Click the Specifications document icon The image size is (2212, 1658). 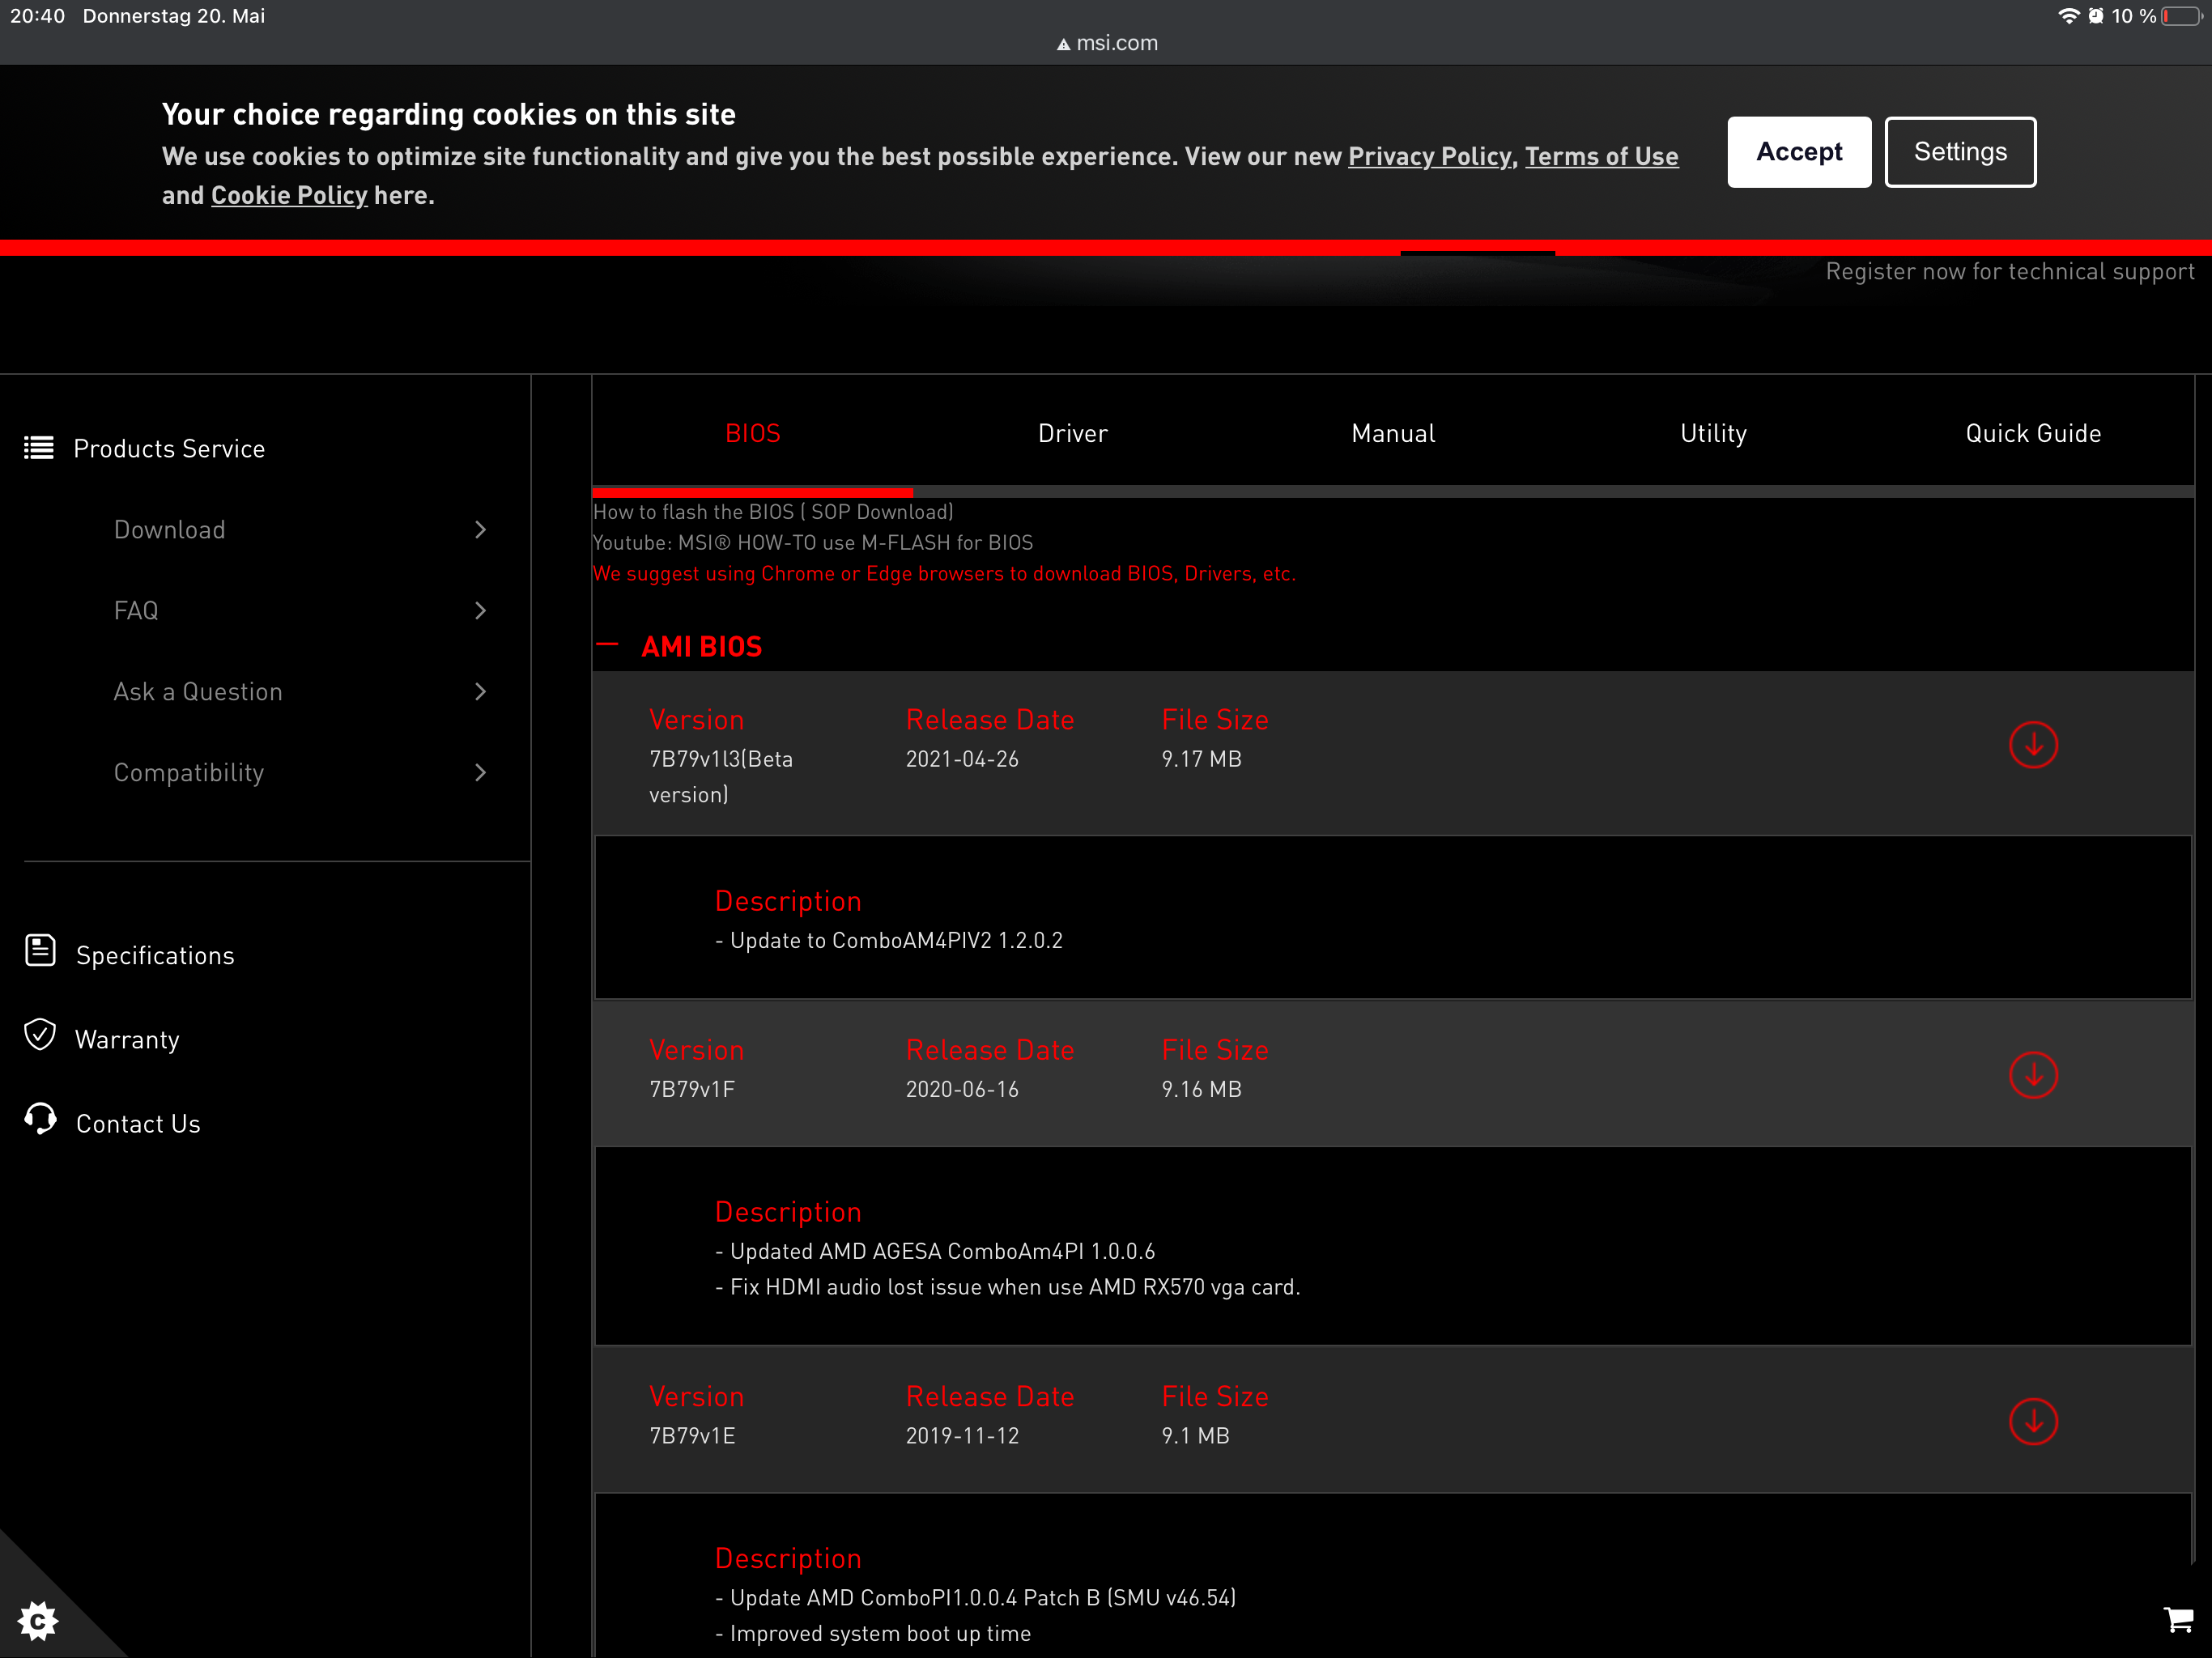coord(40,951)
